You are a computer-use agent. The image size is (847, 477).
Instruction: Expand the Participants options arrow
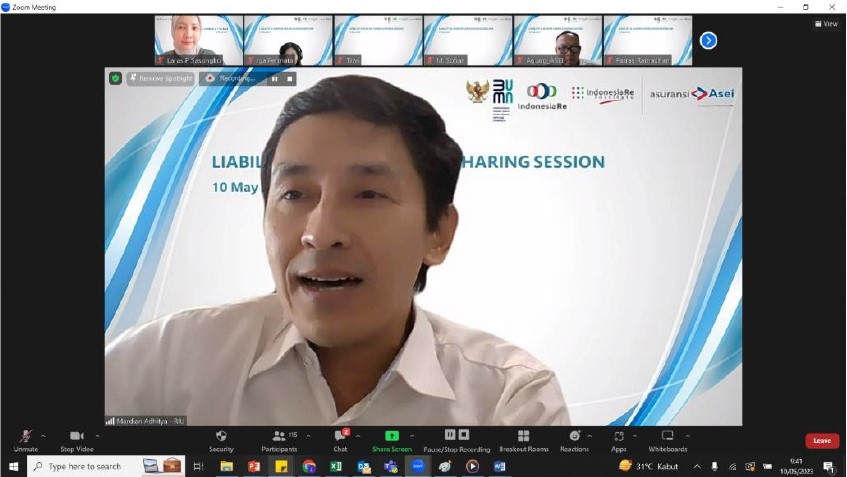308,436
